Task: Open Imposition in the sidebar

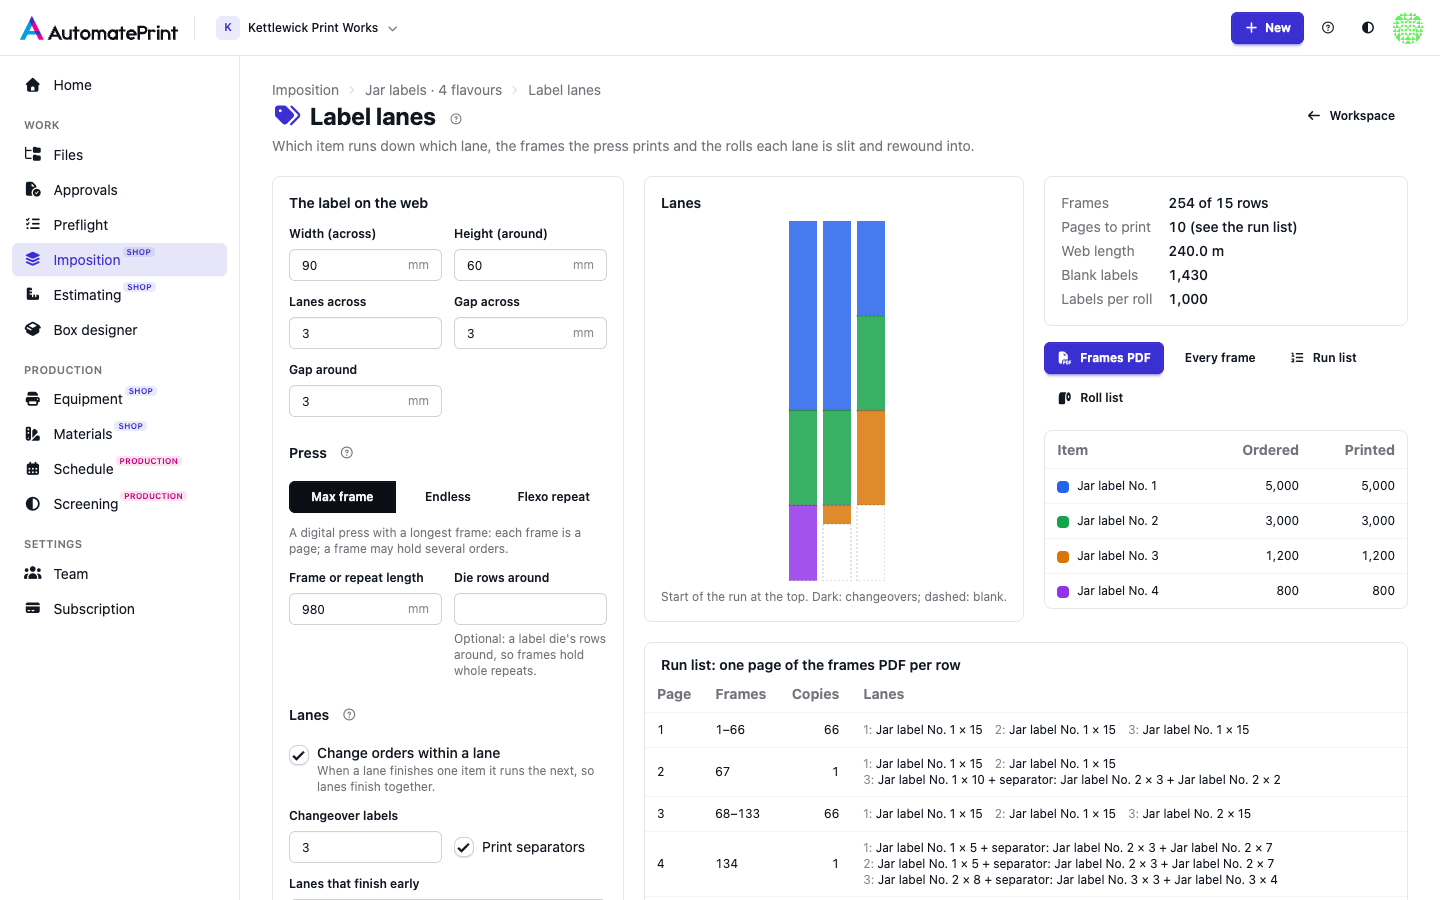Action: coord(120,260)
